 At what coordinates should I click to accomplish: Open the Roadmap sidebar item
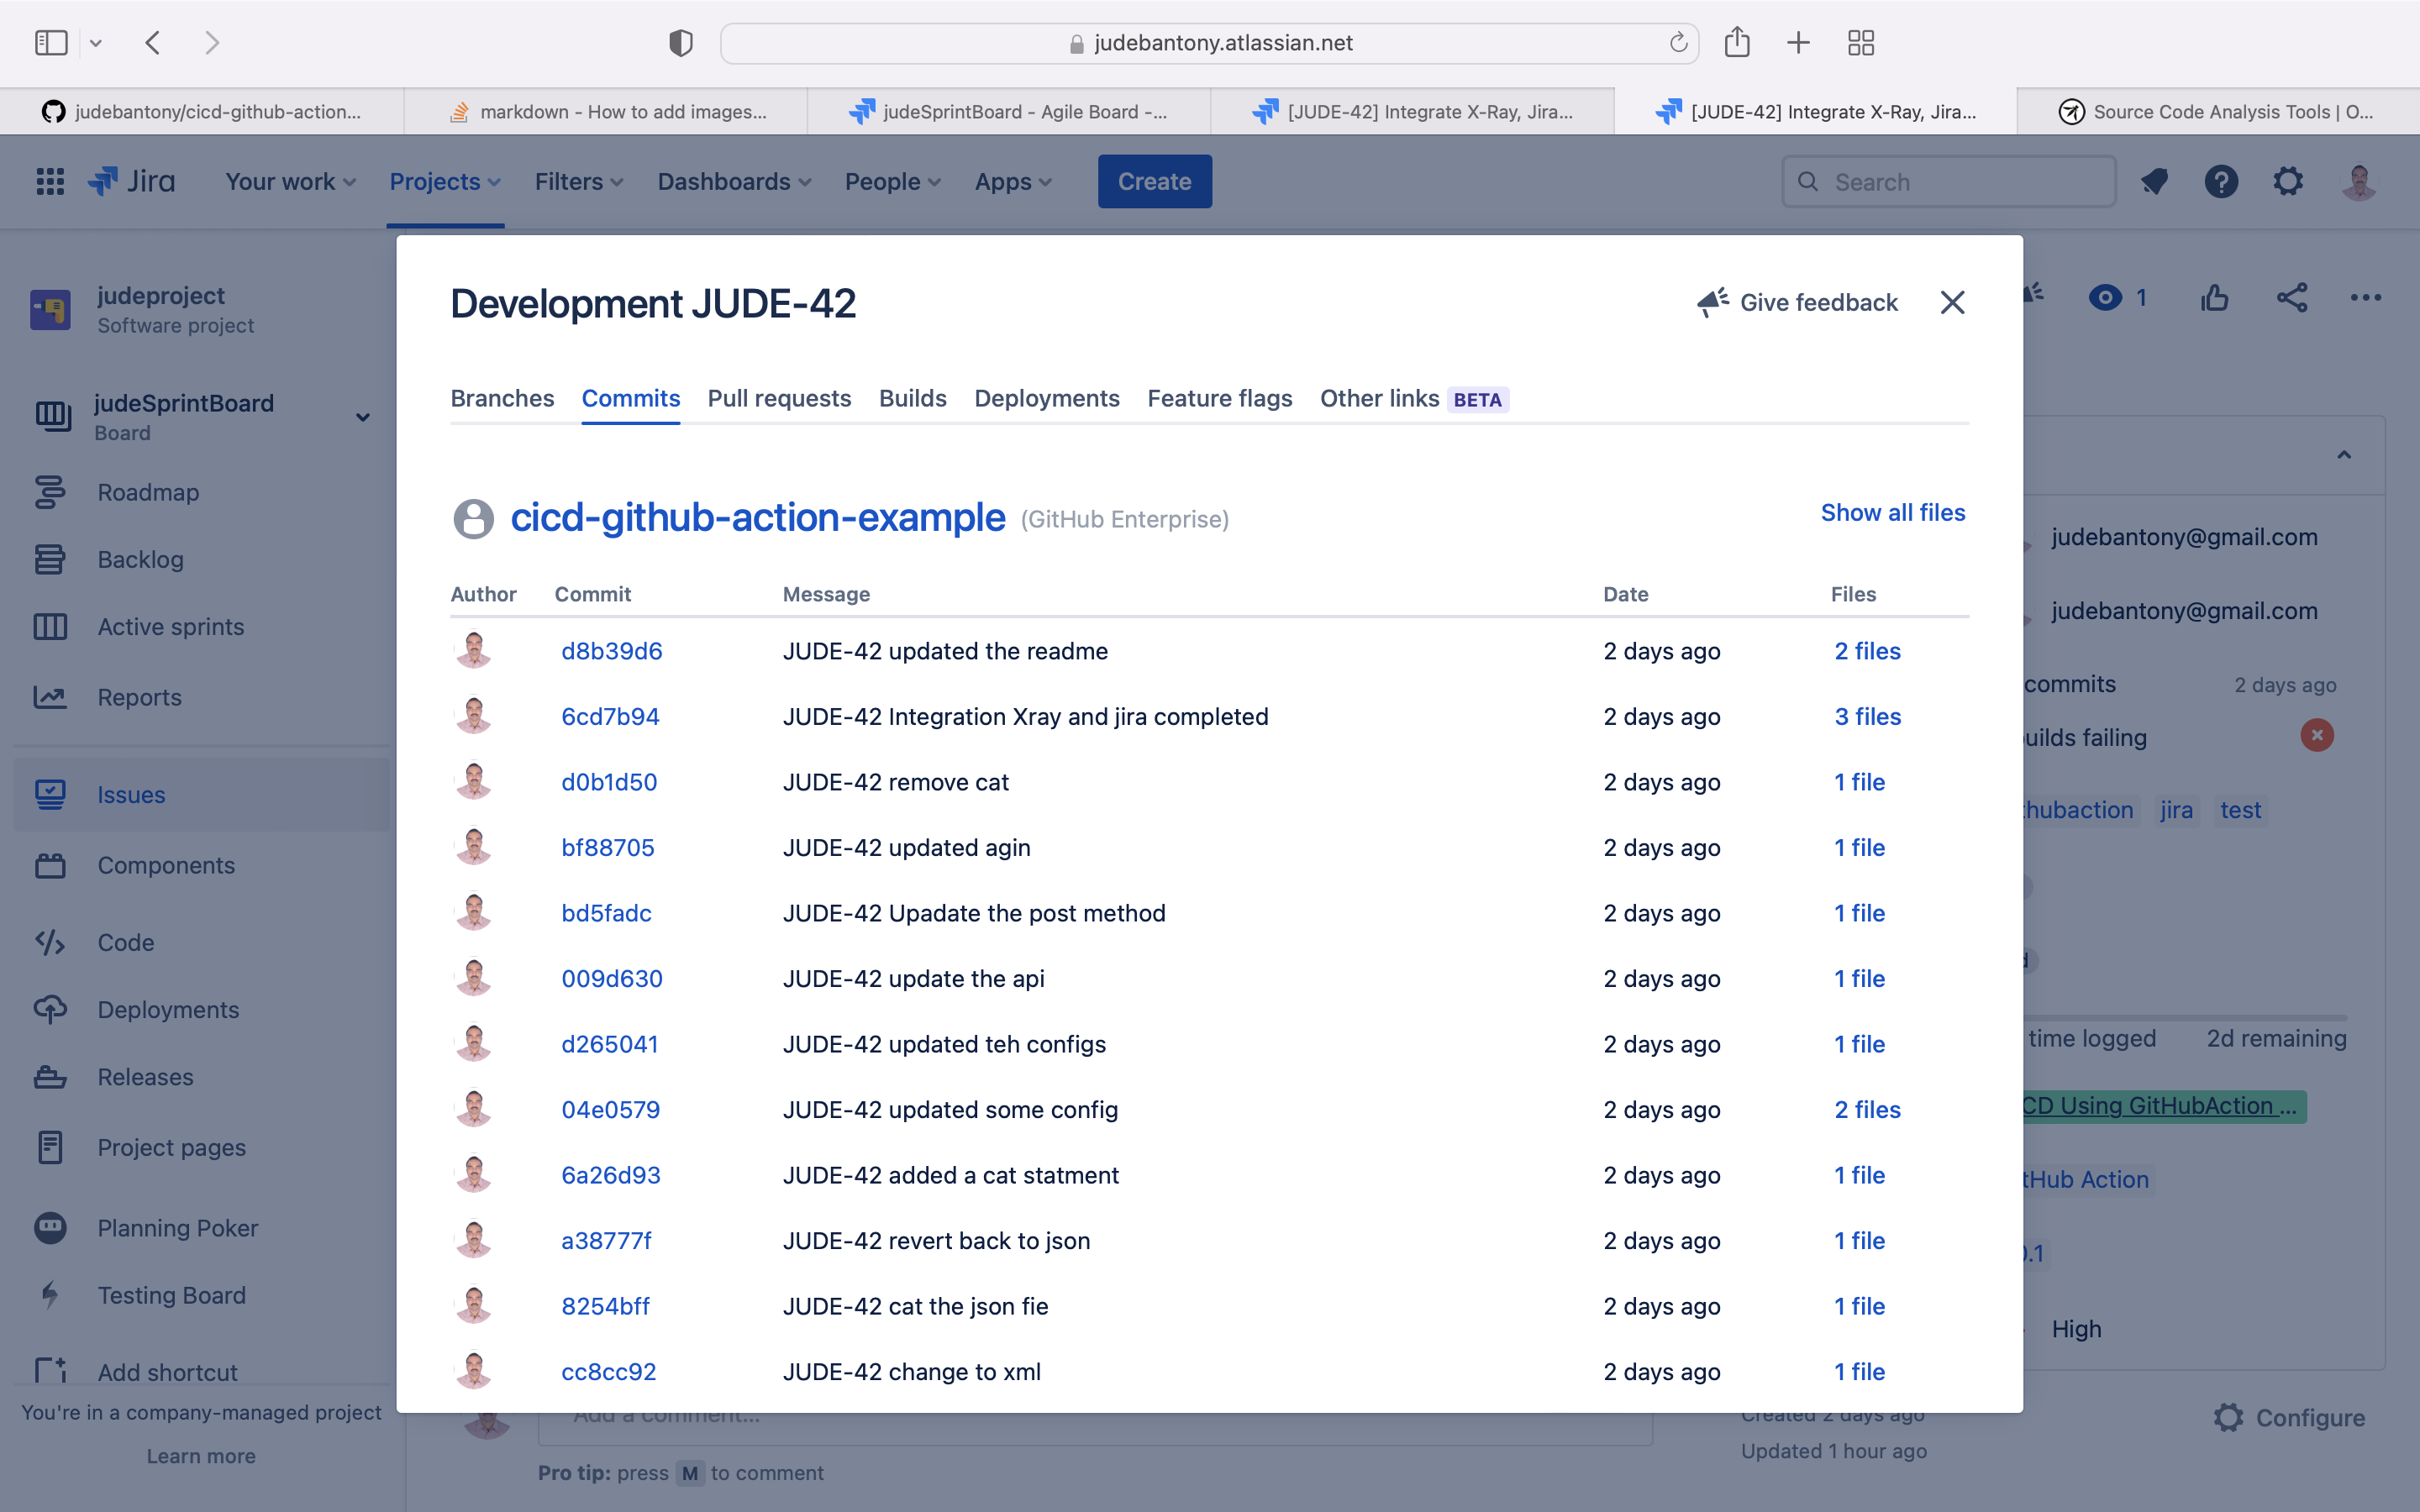click(148, 492)
